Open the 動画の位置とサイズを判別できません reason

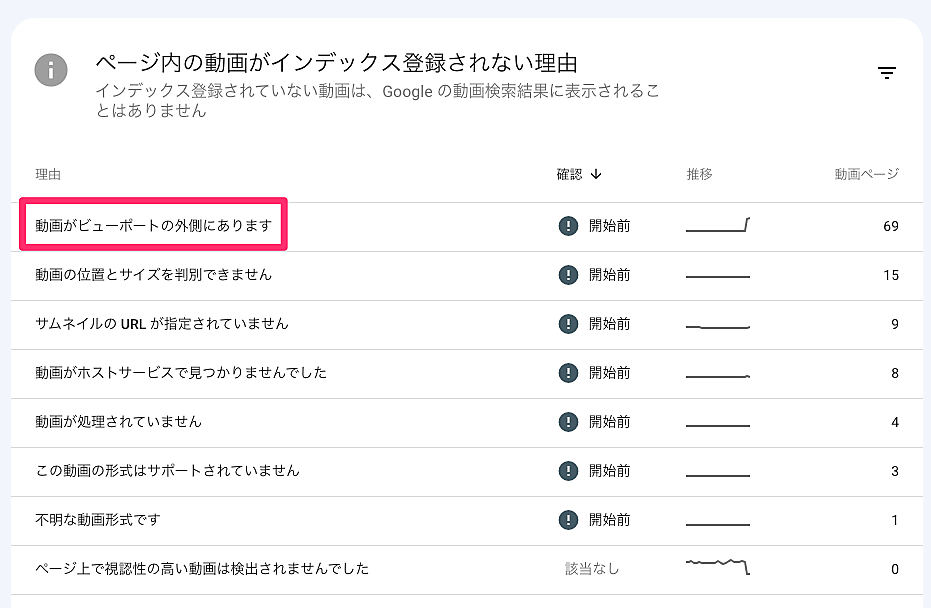coord(154,275)
